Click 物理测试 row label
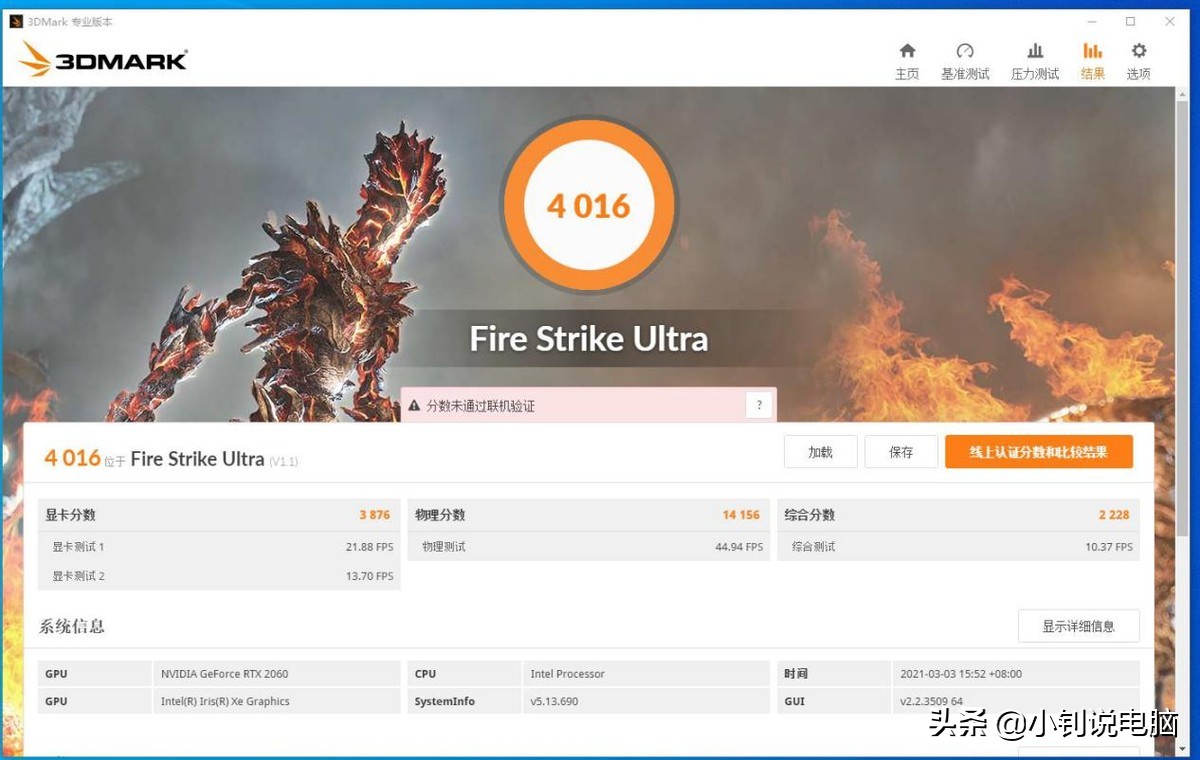 coord(443,547)
